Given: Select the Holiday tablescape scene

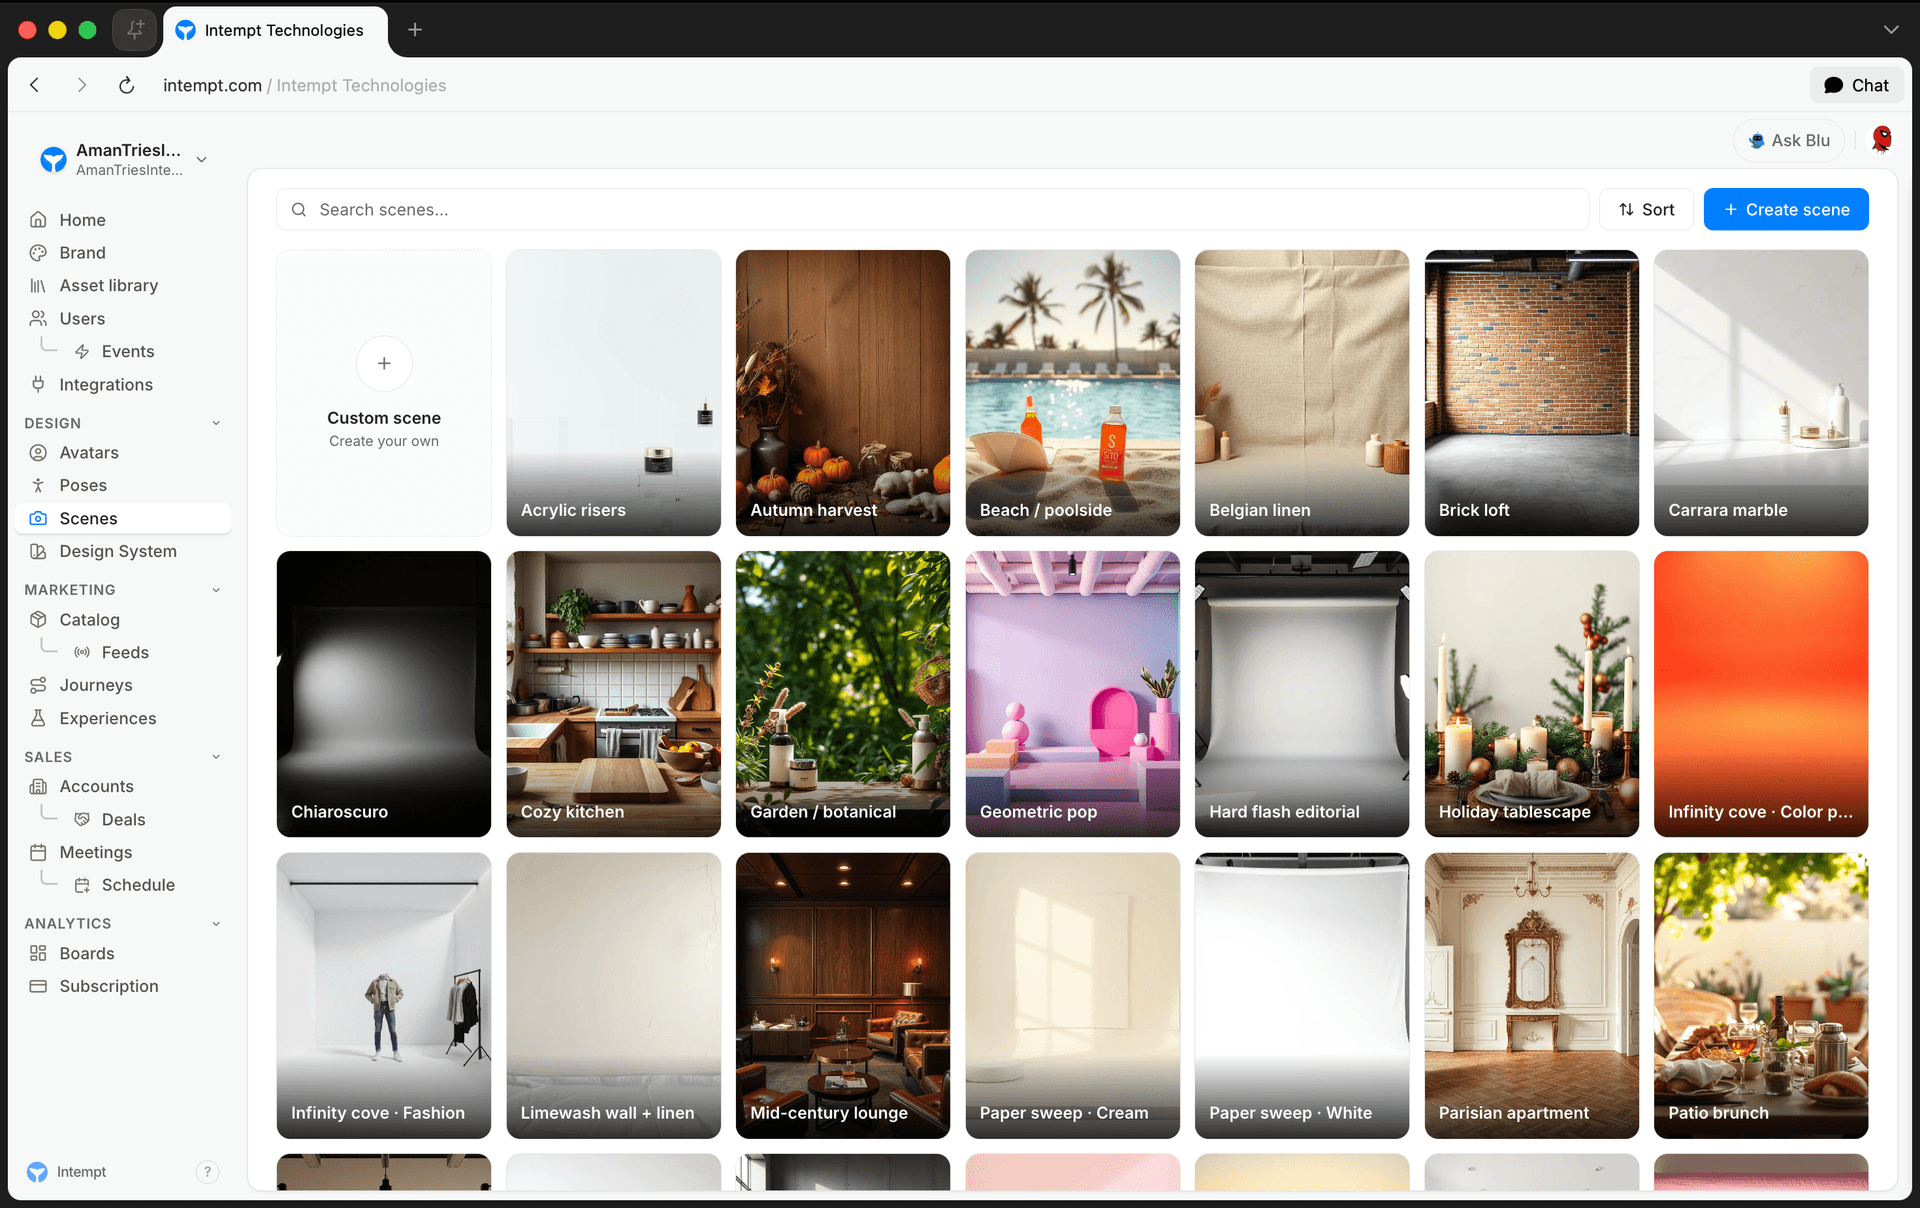Looking at the screenshot, I should point(1531,694).
